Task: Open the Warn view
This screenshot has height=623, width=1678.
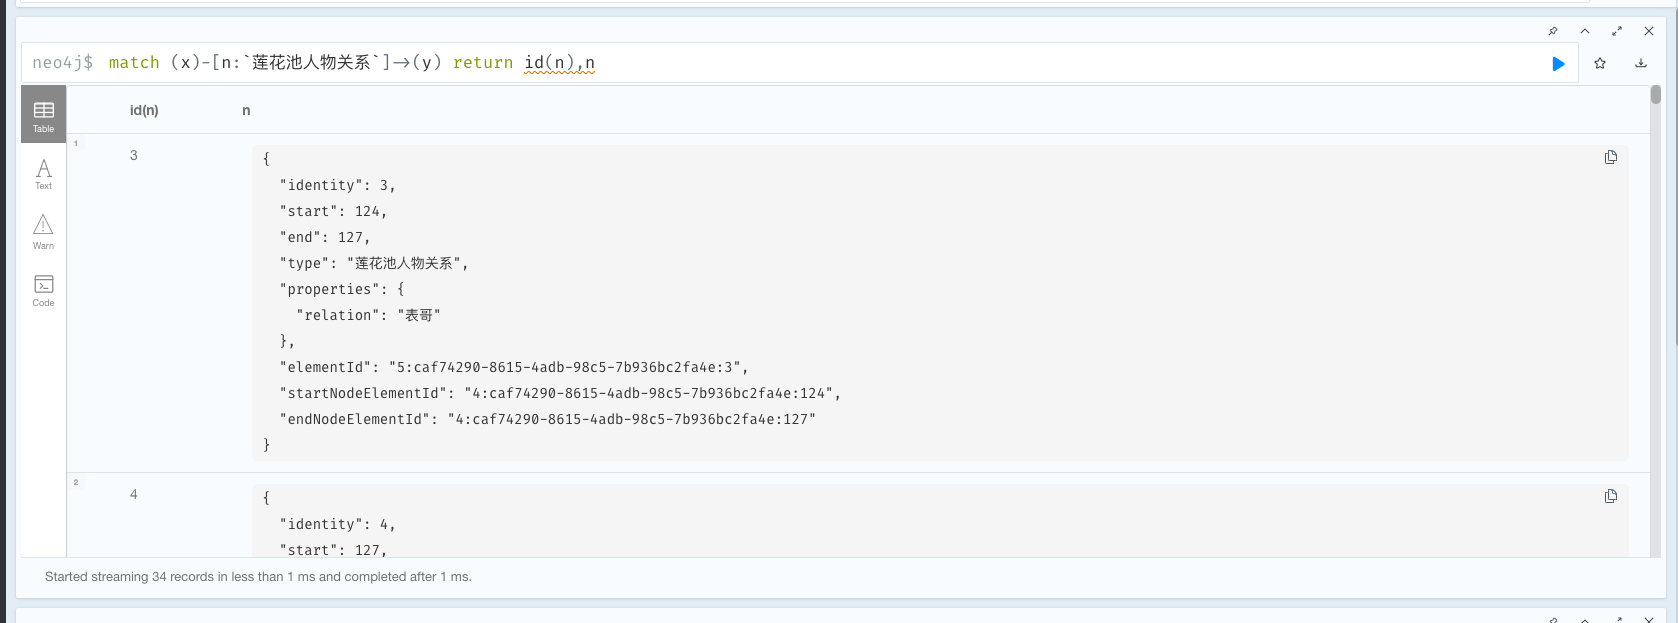Action: pyautogui.click(x=44, y=231)
